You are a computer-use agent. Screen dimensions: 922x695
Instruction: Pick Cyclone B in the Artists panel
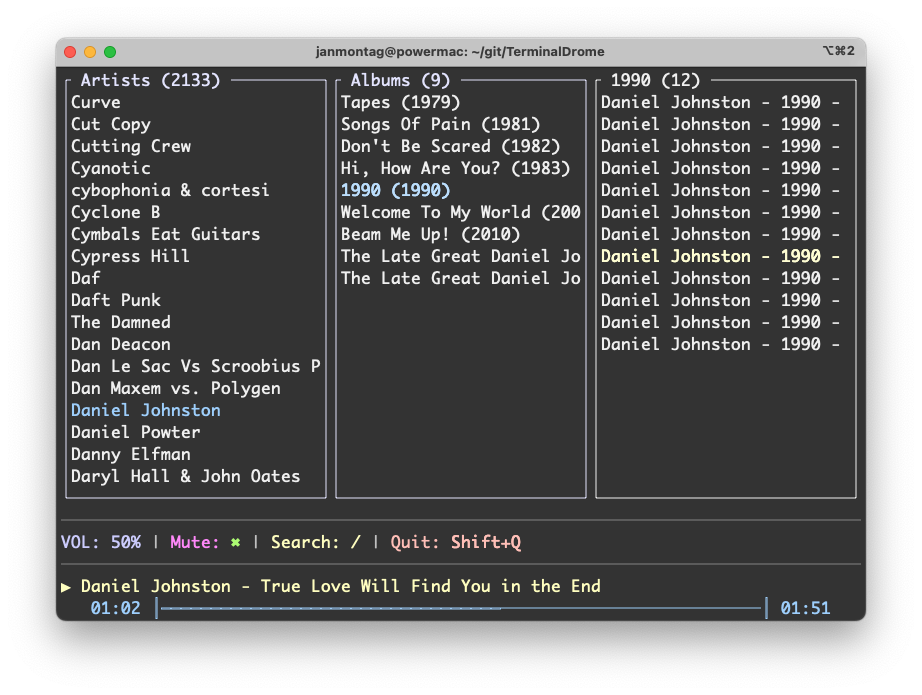click(116, 212)
